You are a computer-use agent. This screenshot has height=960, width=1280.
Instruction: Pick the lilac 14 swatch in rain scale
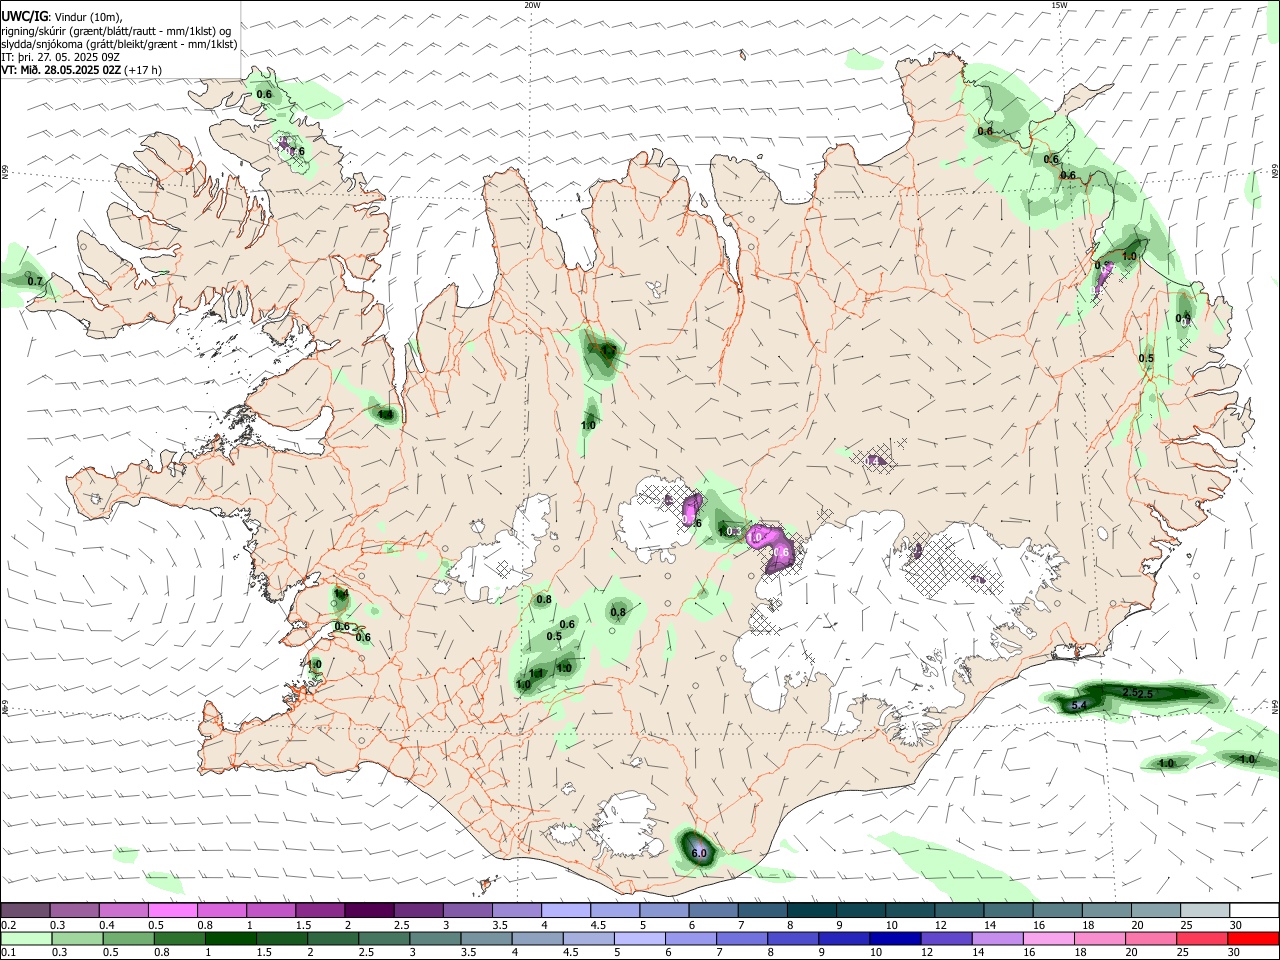[x=995, y=938]
